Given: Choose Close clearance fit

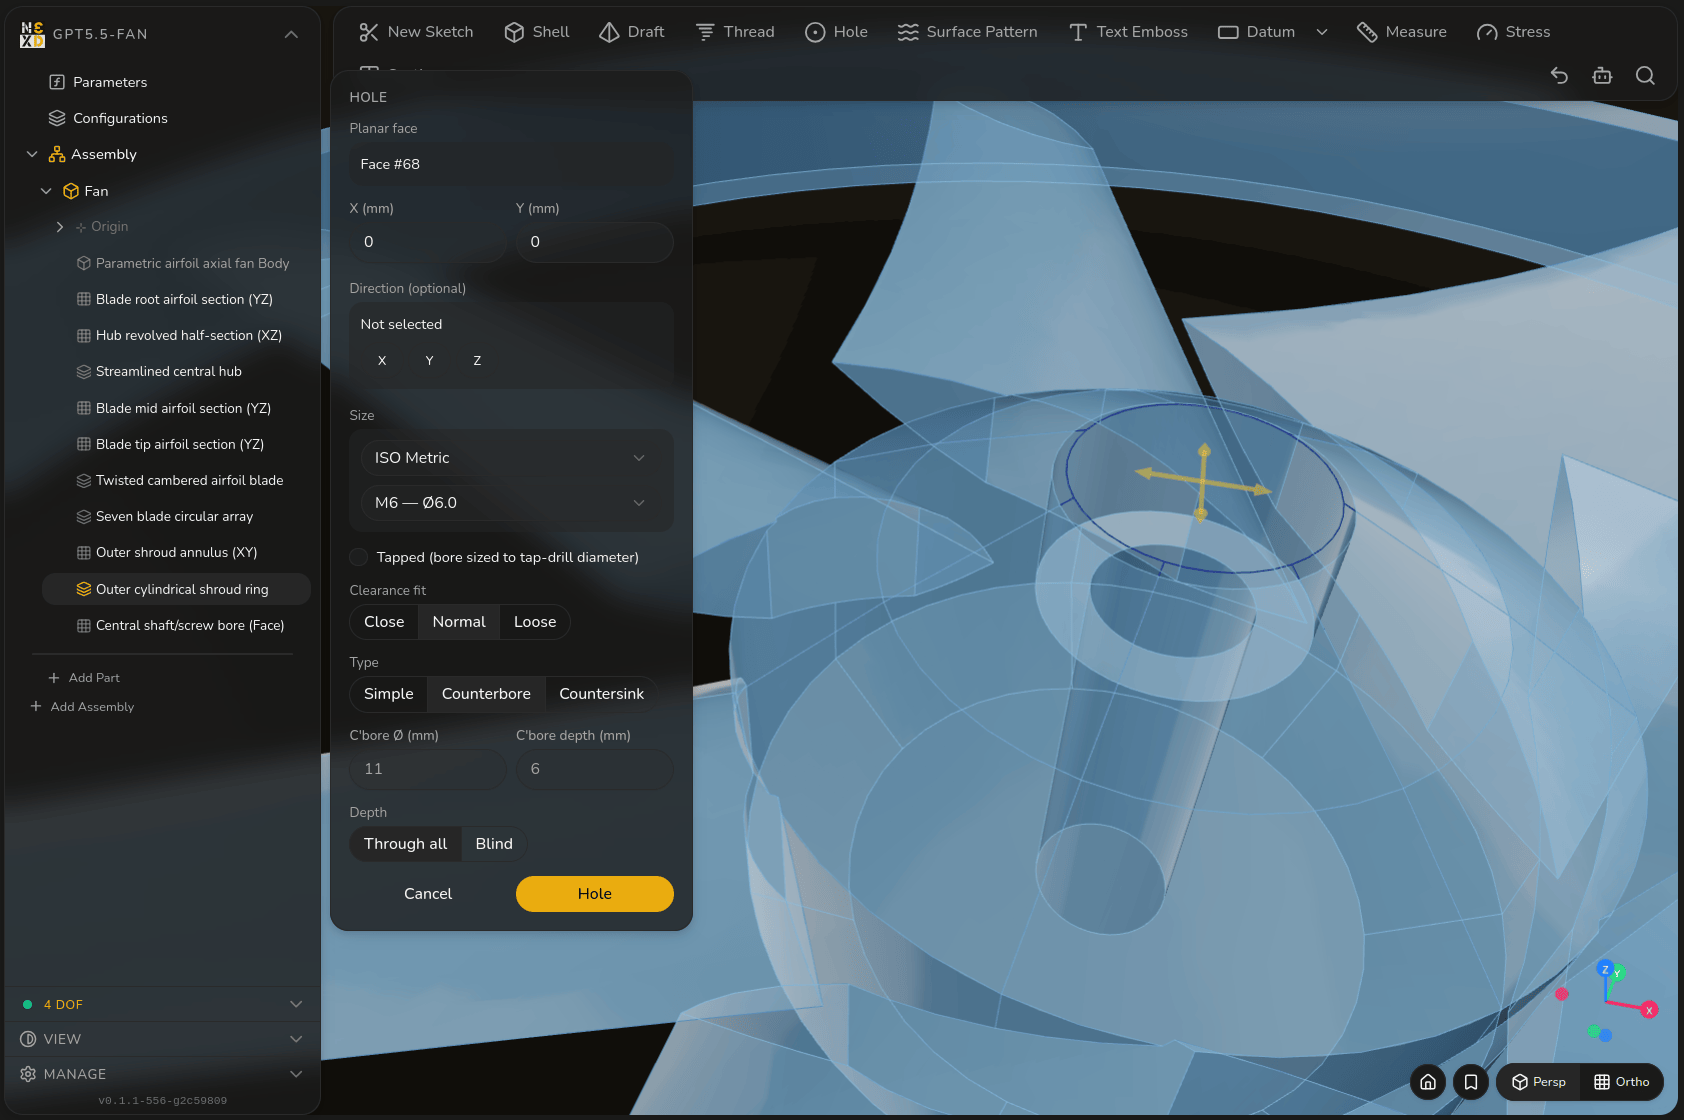Looking at the screenshot, I should (384, 622).
